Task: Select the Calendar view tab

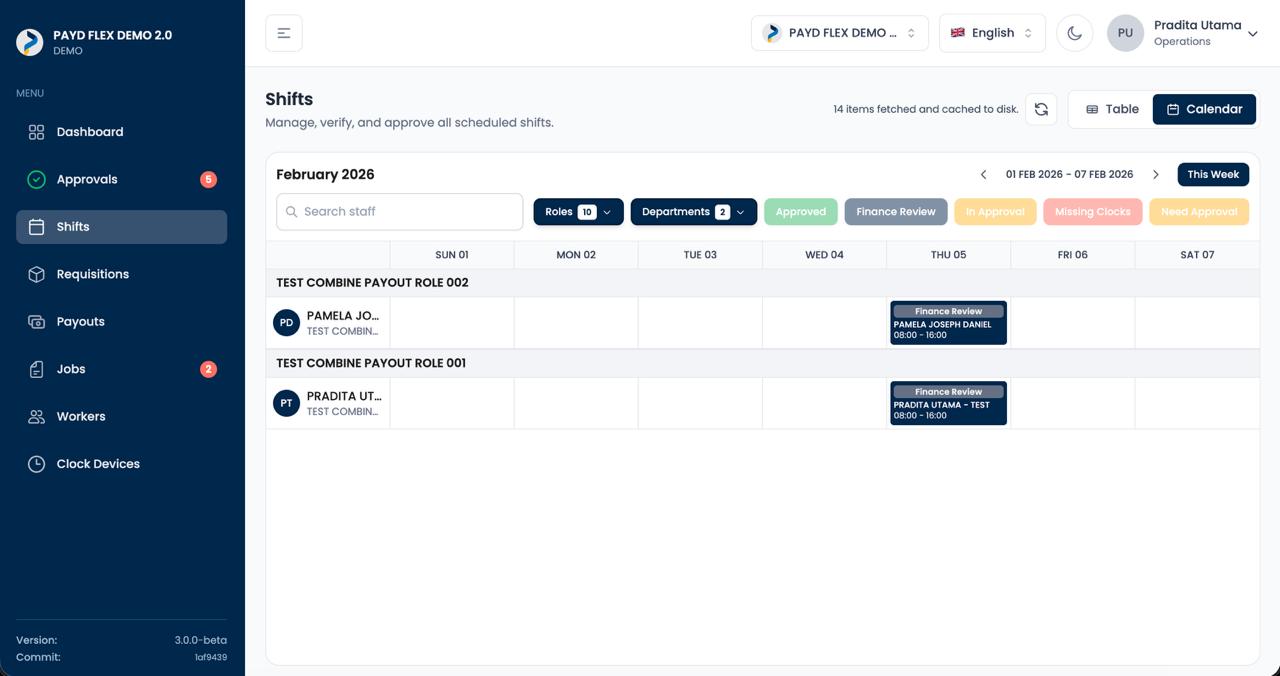Action: tap(1204, 108)
